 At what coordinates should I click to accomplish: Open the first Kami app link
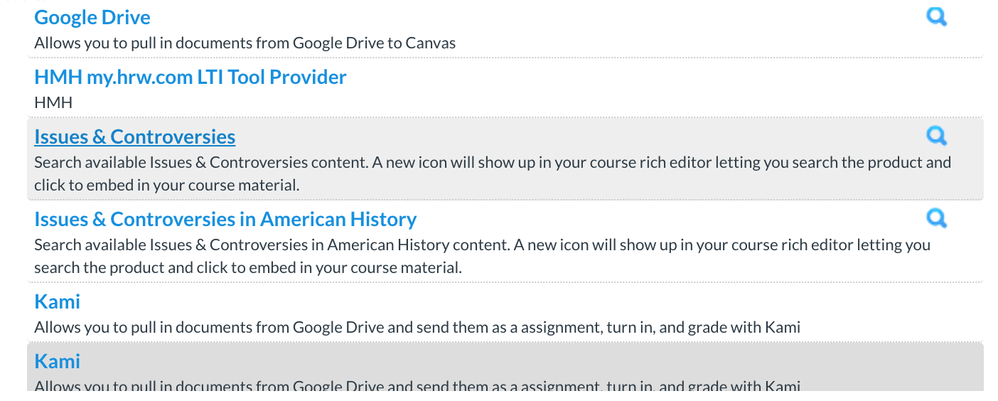[x=57, y=301]
